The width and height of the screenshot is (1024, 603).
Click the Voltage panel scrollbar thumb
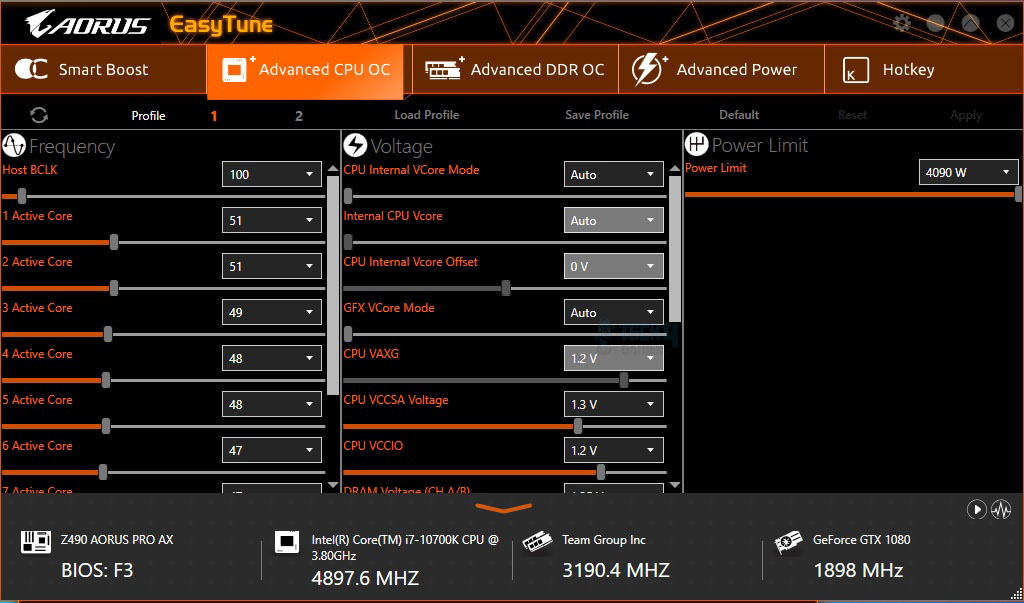675,249
